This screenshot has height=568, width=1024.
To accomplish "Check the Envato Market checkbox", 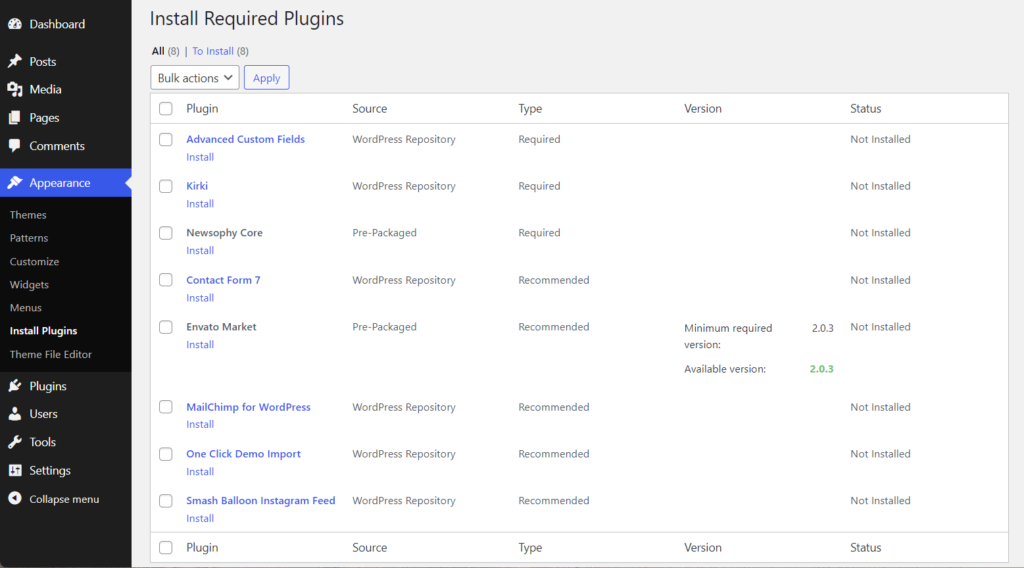I will [166, 327].
